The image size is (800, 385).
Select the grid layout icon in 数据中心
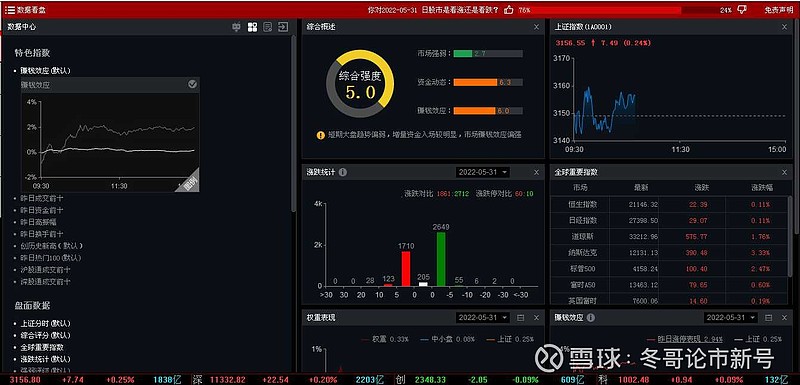(252, 27)
